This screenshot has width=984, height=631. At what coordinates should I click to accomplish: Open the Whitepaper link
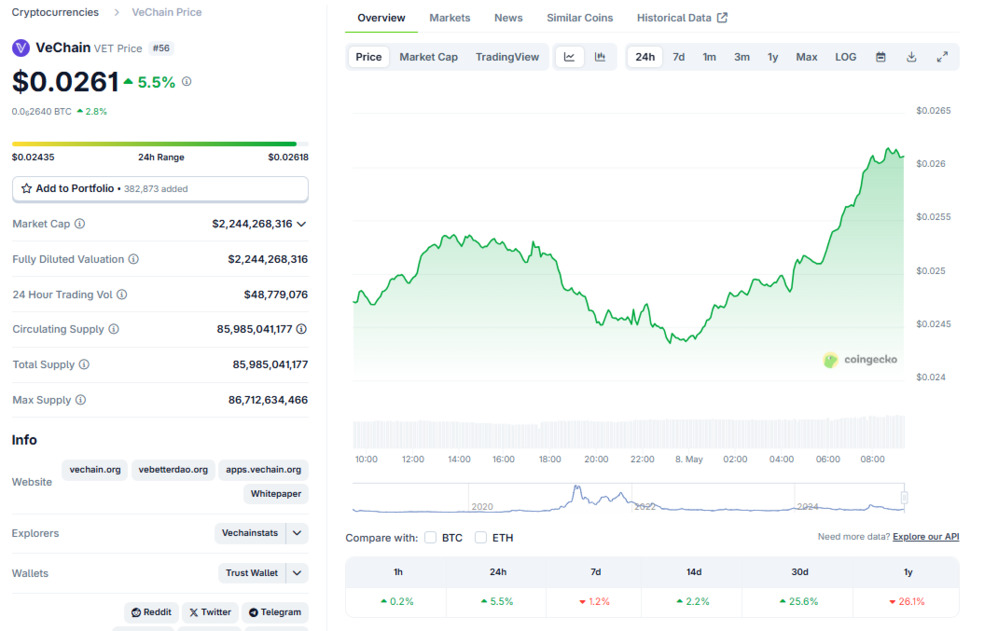pos(275,494)
